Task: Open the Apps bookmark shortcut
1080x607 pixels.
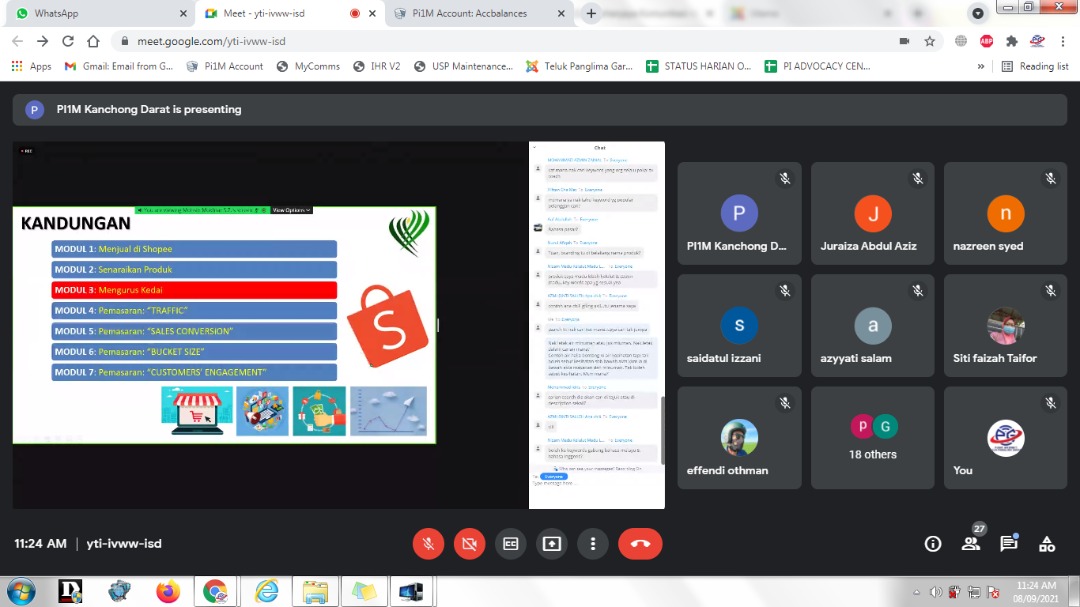Action: pos(31,66)
